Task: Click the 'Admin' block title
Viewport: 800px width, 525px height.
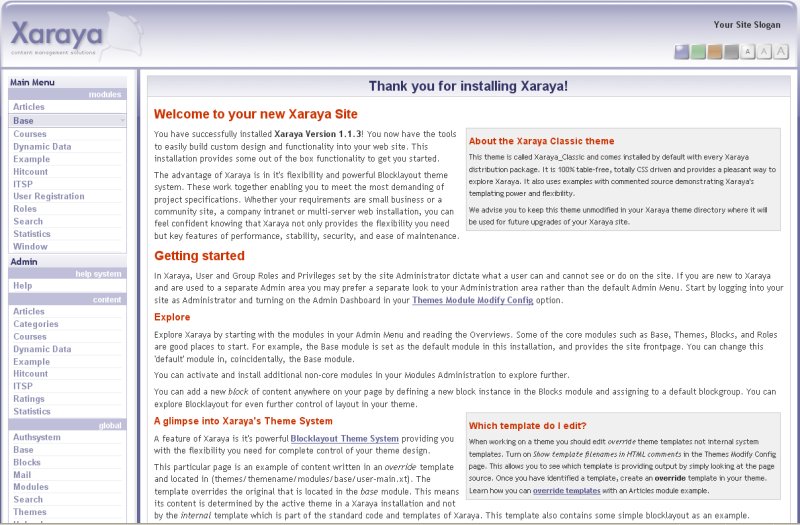Action: tap(24, 261)
